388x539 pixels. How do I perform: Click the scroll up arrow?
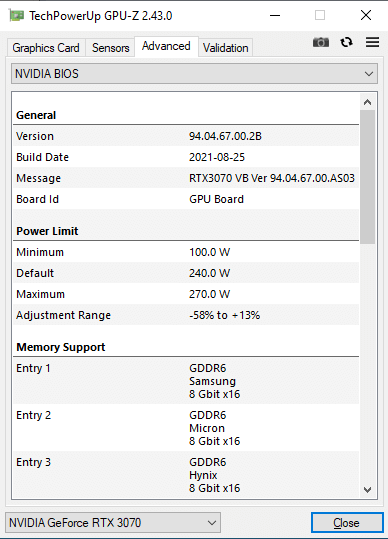click(x=367, y=102)
